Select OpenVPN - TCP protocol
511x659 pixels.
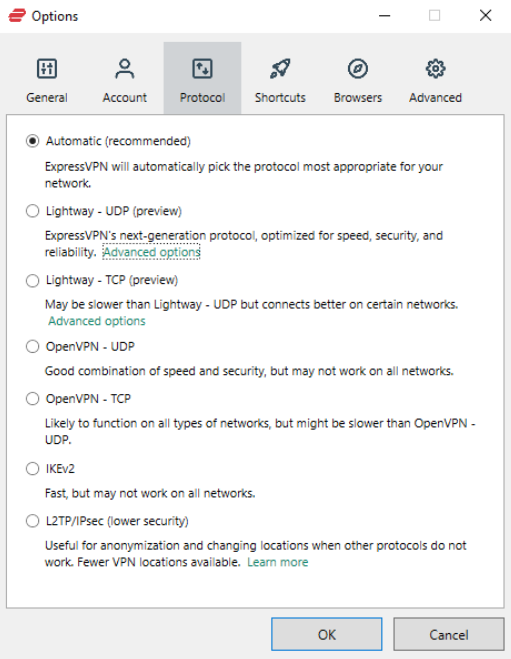click(32, 398)
